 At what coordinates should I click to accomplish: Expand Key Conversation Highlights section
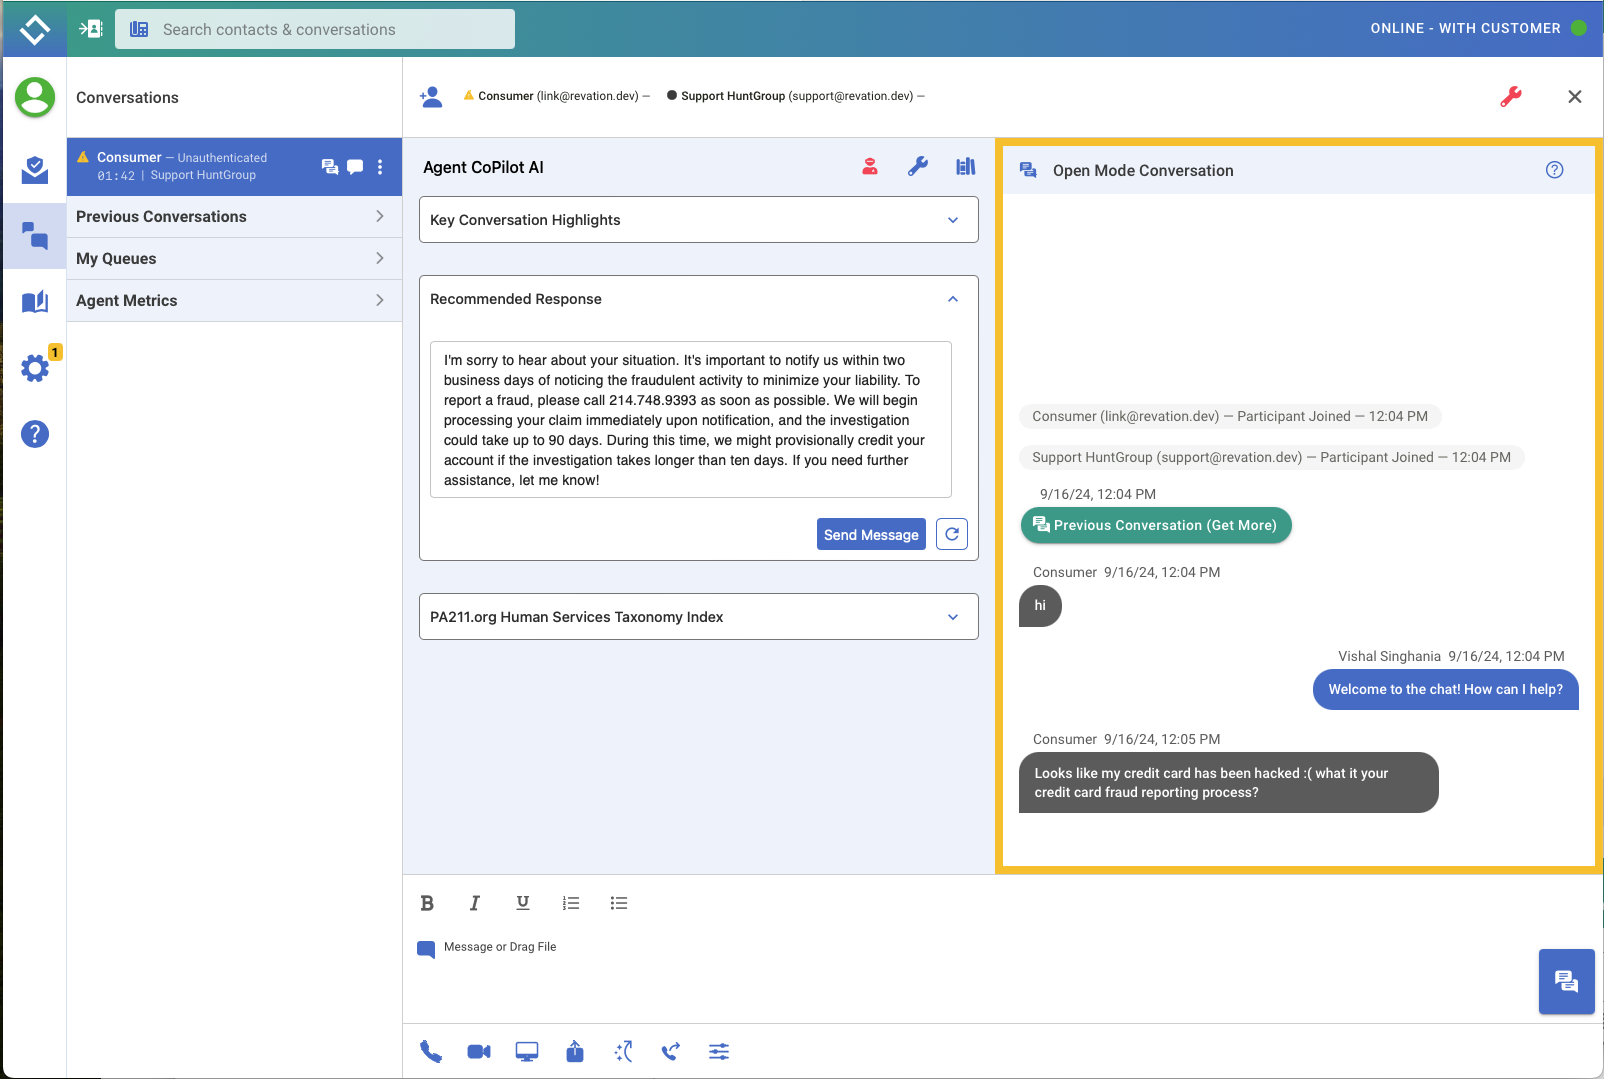click(698, 220)
